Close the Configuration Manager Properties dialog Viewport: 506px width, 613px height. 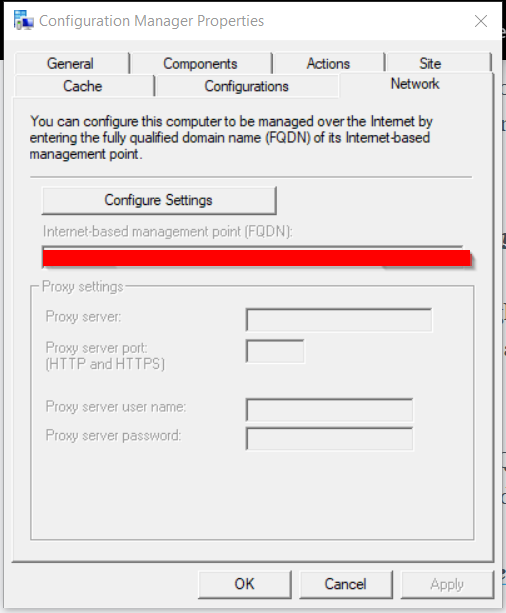point(481,21)
